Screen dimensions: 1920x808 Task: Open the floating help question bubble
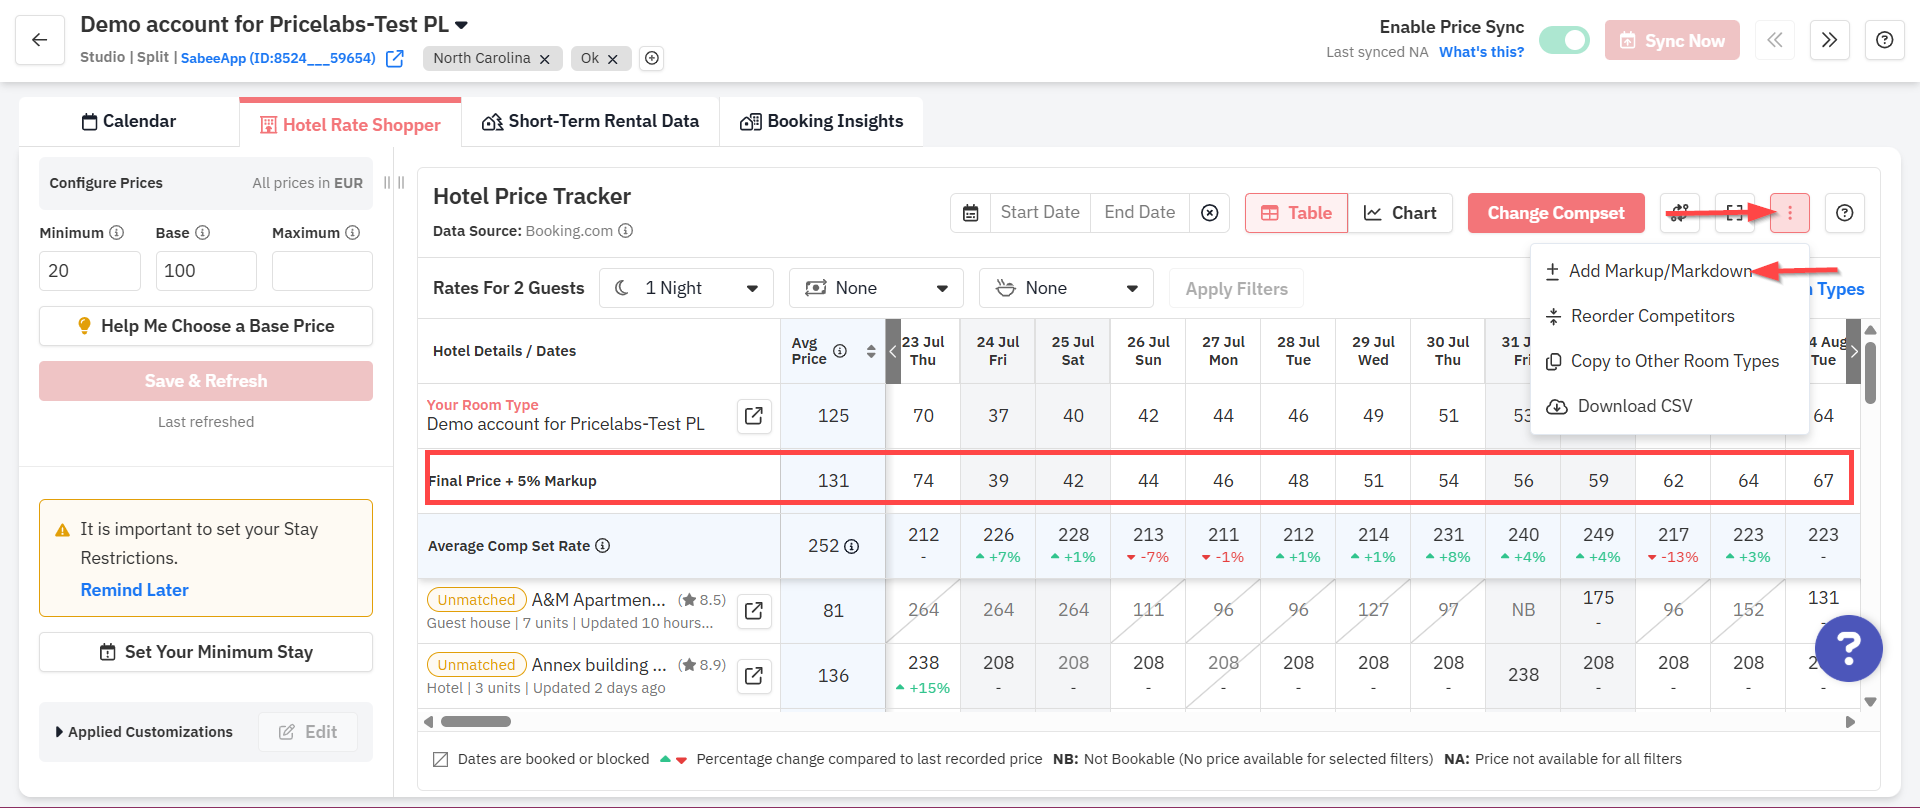coord(1849,648)
